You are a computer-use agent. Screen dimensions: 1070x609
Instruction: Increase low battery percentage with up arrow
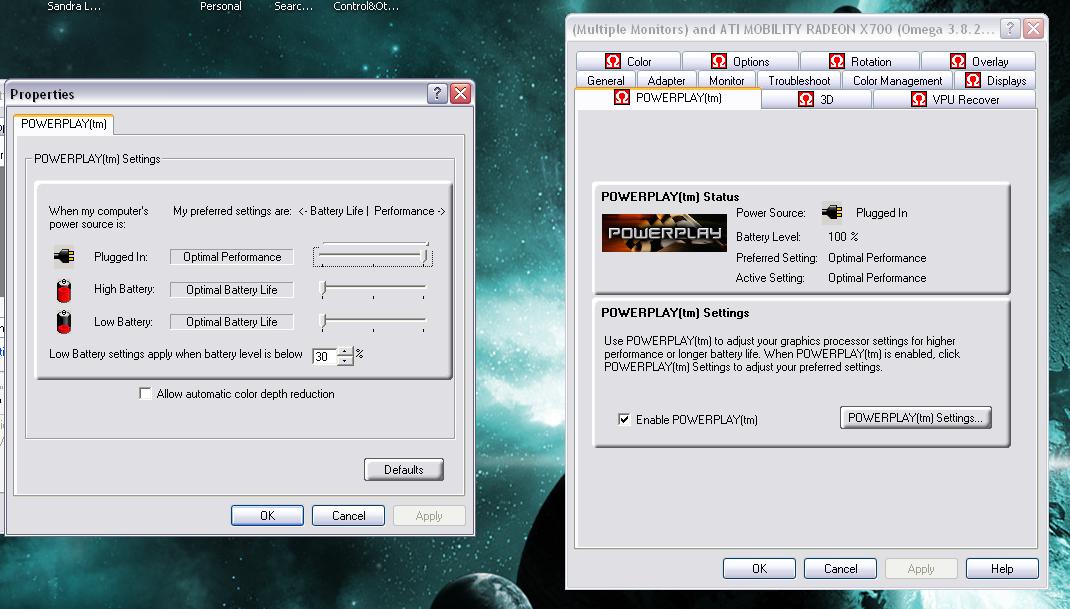pos(345,352)
